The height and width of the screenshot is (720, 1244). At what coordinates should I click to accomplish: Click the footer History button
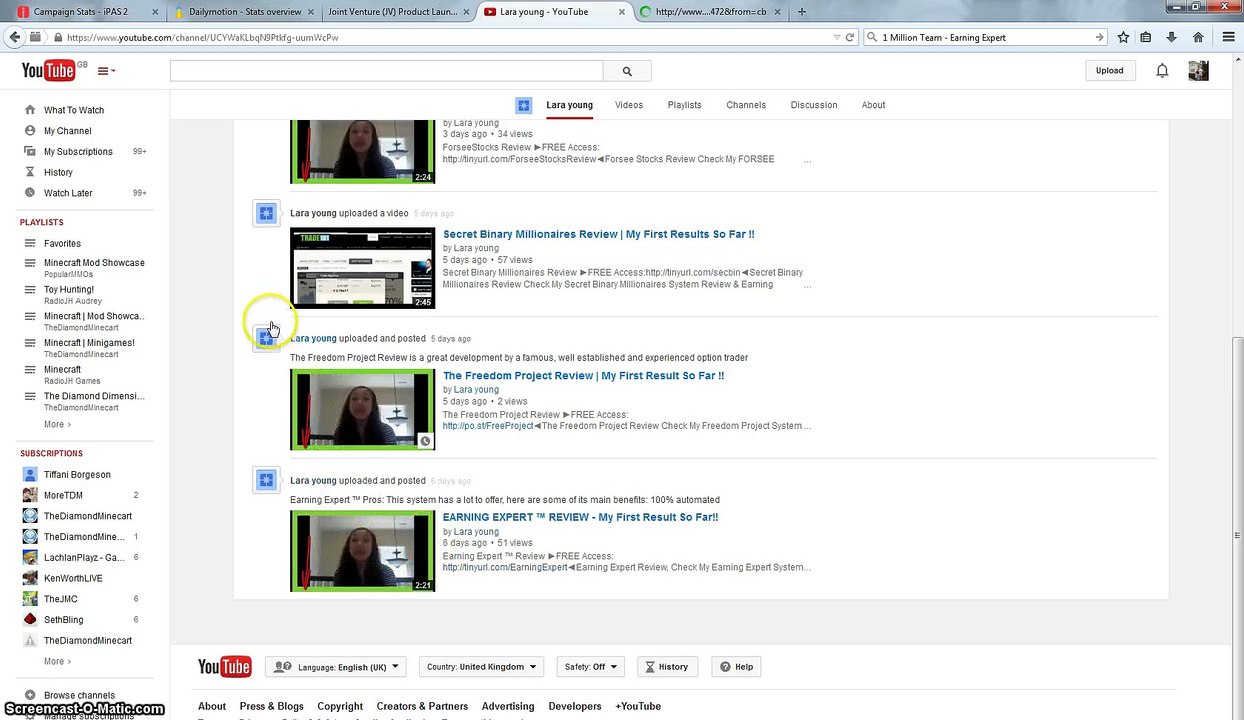[x=666, y=667]
